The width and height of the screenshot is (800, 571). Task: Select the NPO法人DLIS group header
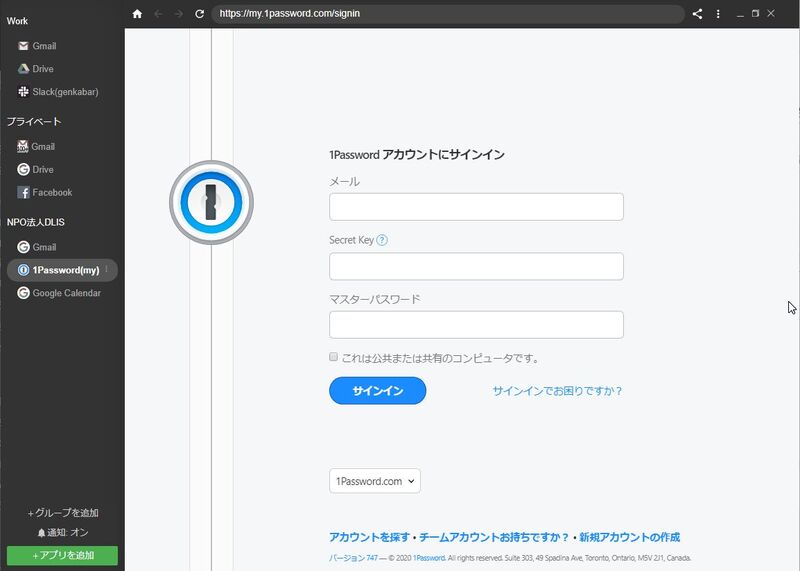[x=36, y=222]
